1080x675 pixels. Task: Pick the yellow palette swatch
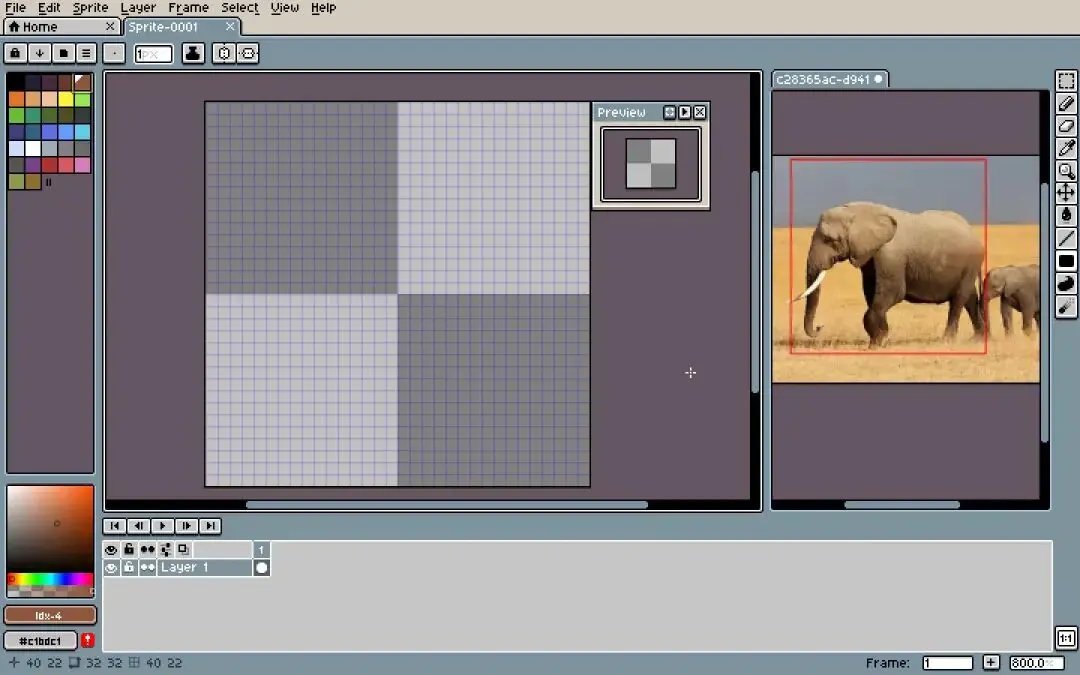coord(66,99)
